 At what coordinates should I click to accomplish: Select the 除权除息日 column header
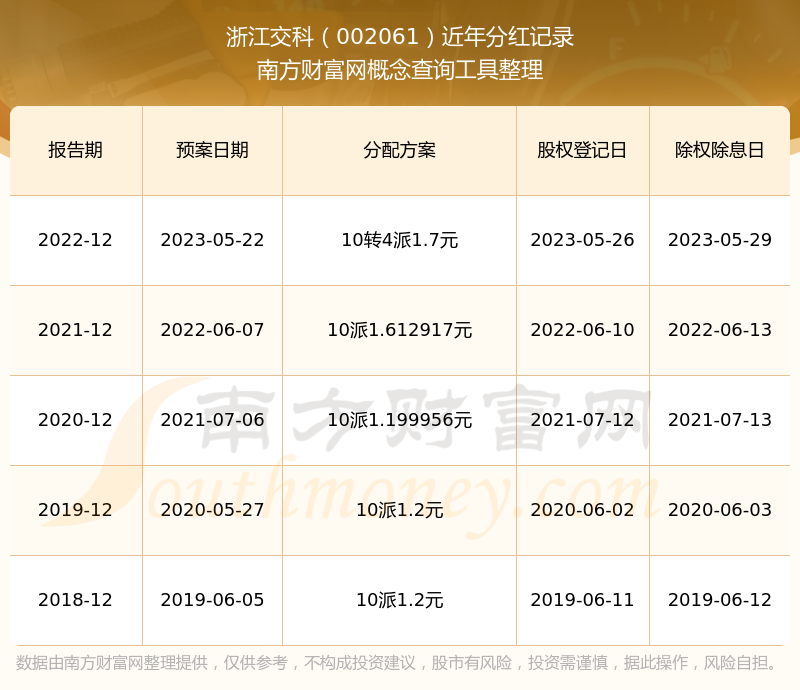point(719,150)
